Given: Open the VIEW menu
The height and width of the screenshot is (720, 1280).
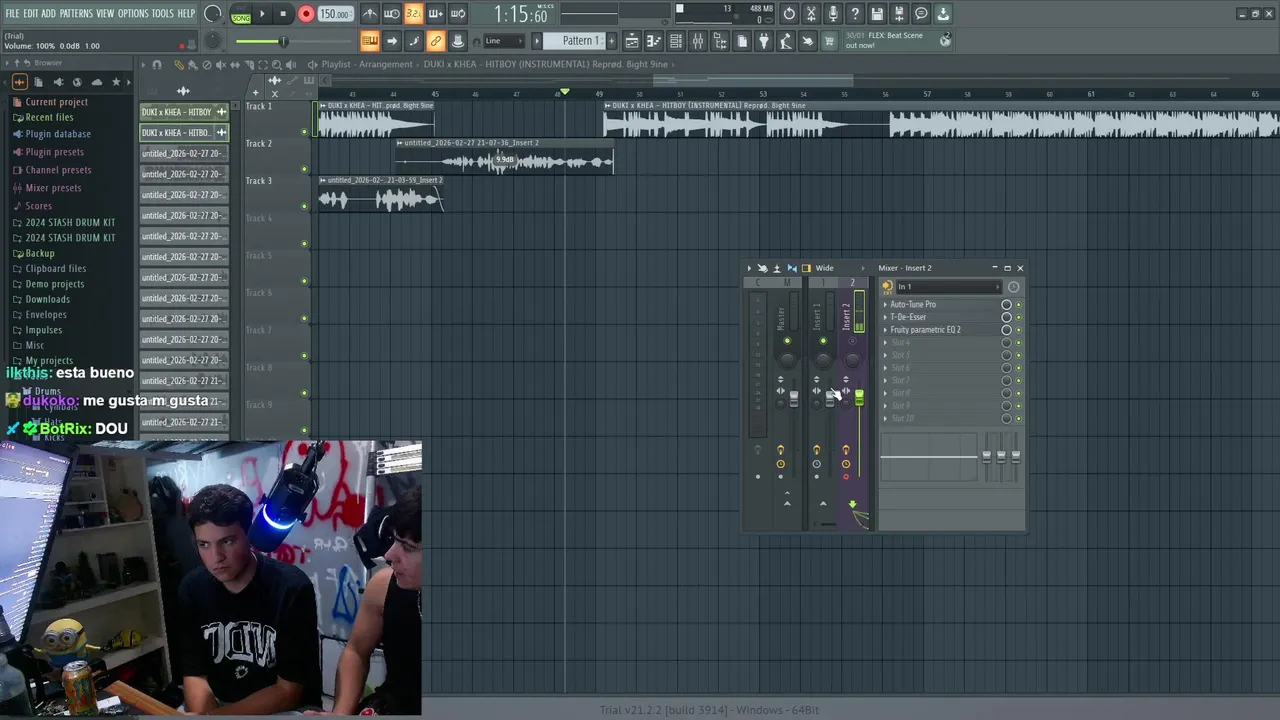Looking at the screenshot, I should tap(105, 13).
